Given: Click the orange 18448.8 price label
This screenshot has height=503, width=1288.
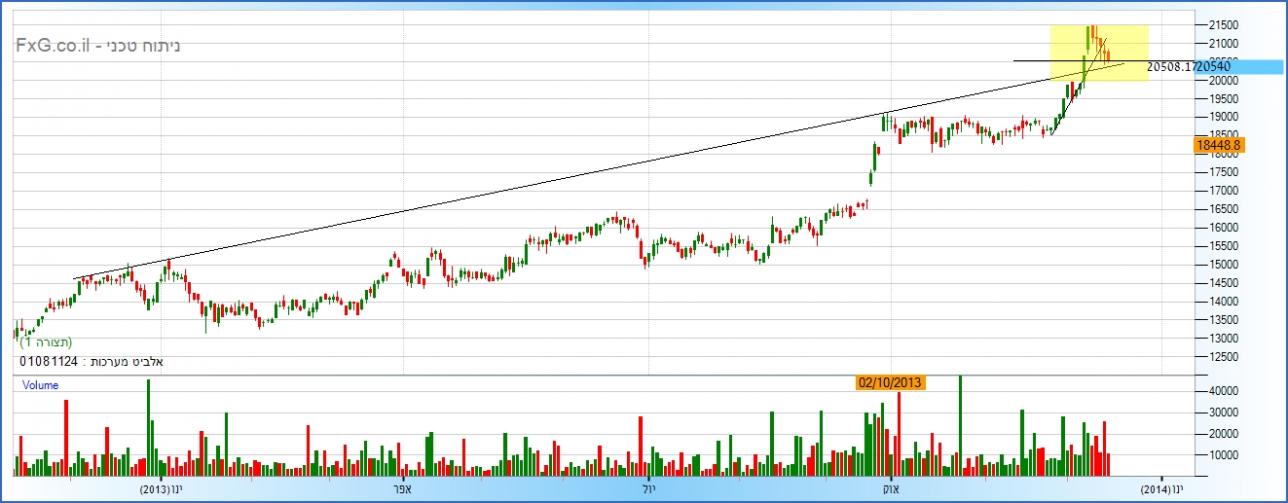Looking at the screenshot, I should click(x=1218, y=145).
